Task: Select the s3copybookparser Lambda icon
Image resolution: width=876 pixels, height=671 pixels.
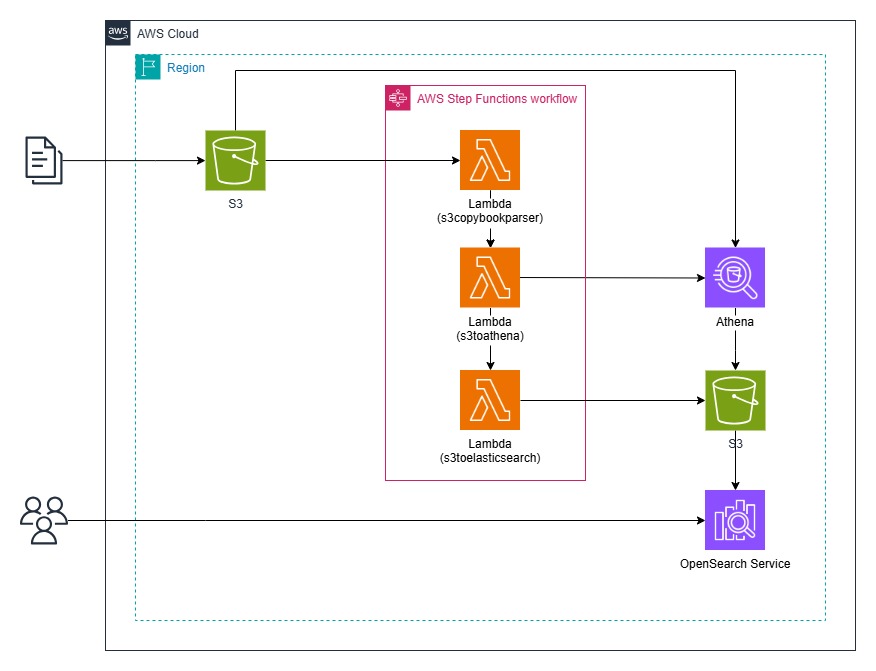Action: point(490,160)
